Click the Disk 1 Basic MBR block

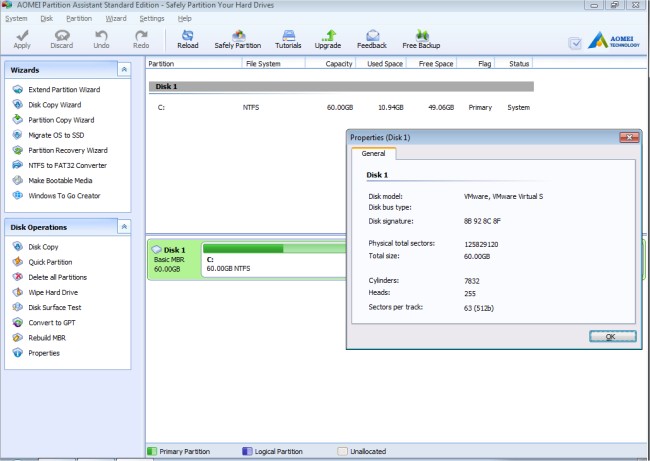(x=174, y=260)
